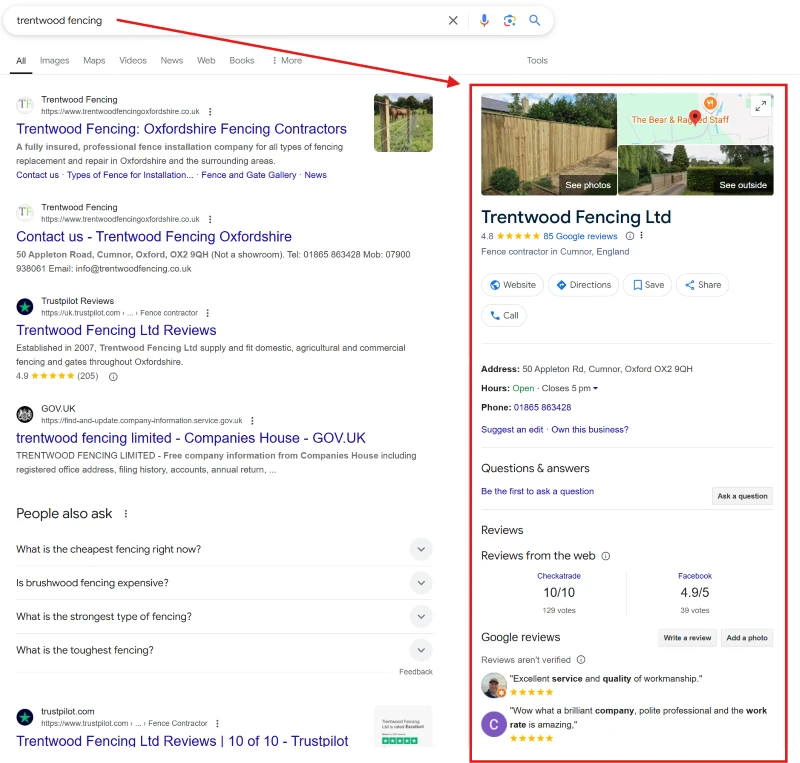Viewport: 800px width, 763px height.
Task: Expand opening hours dropdown next to Closes 5 pm
Action: coord(595,388)
